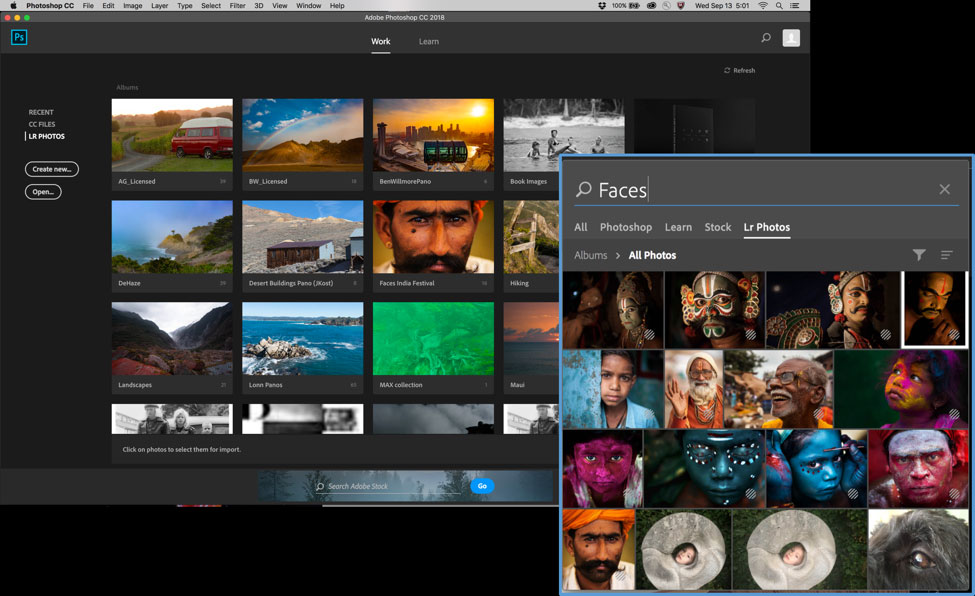Image resolution: width=975 pixels, height=596 pixels.
Task: Open the Hiking album thumbnail
Action: click(x=531, y=237)
